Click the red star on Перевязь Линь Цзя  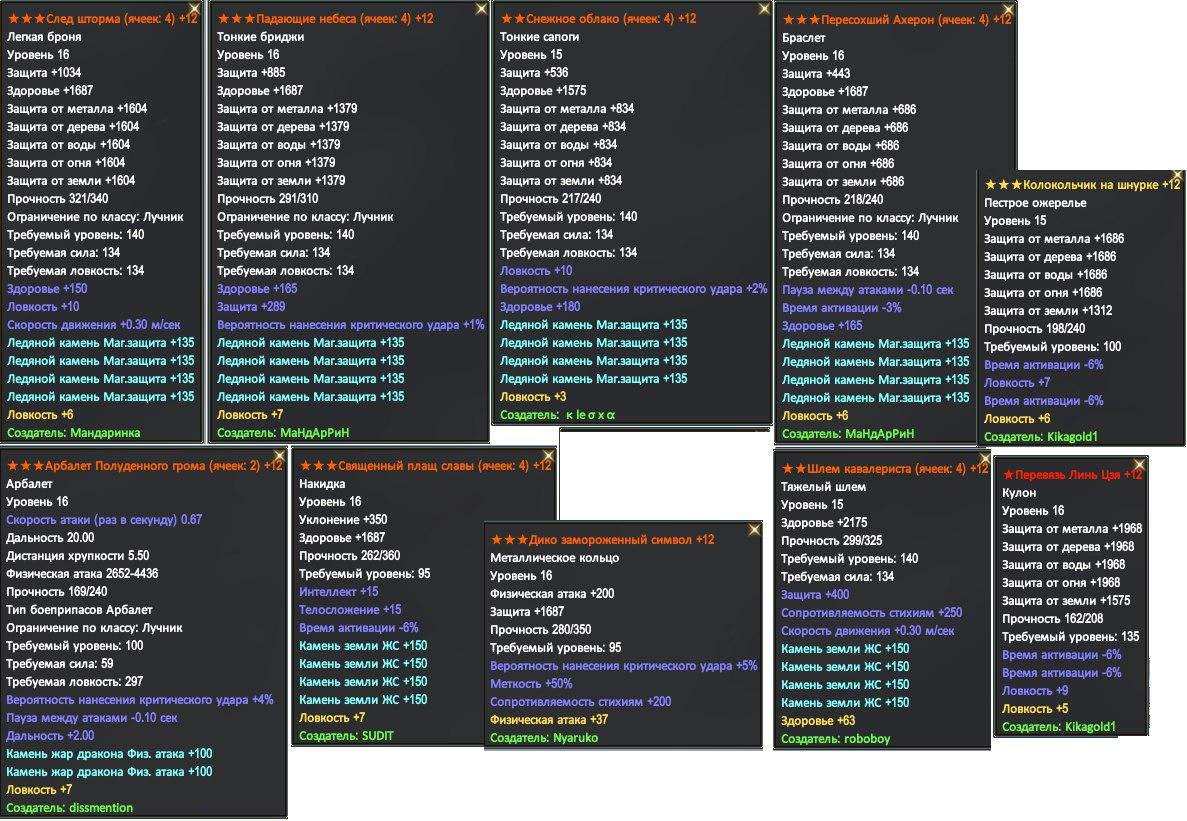1008,475
